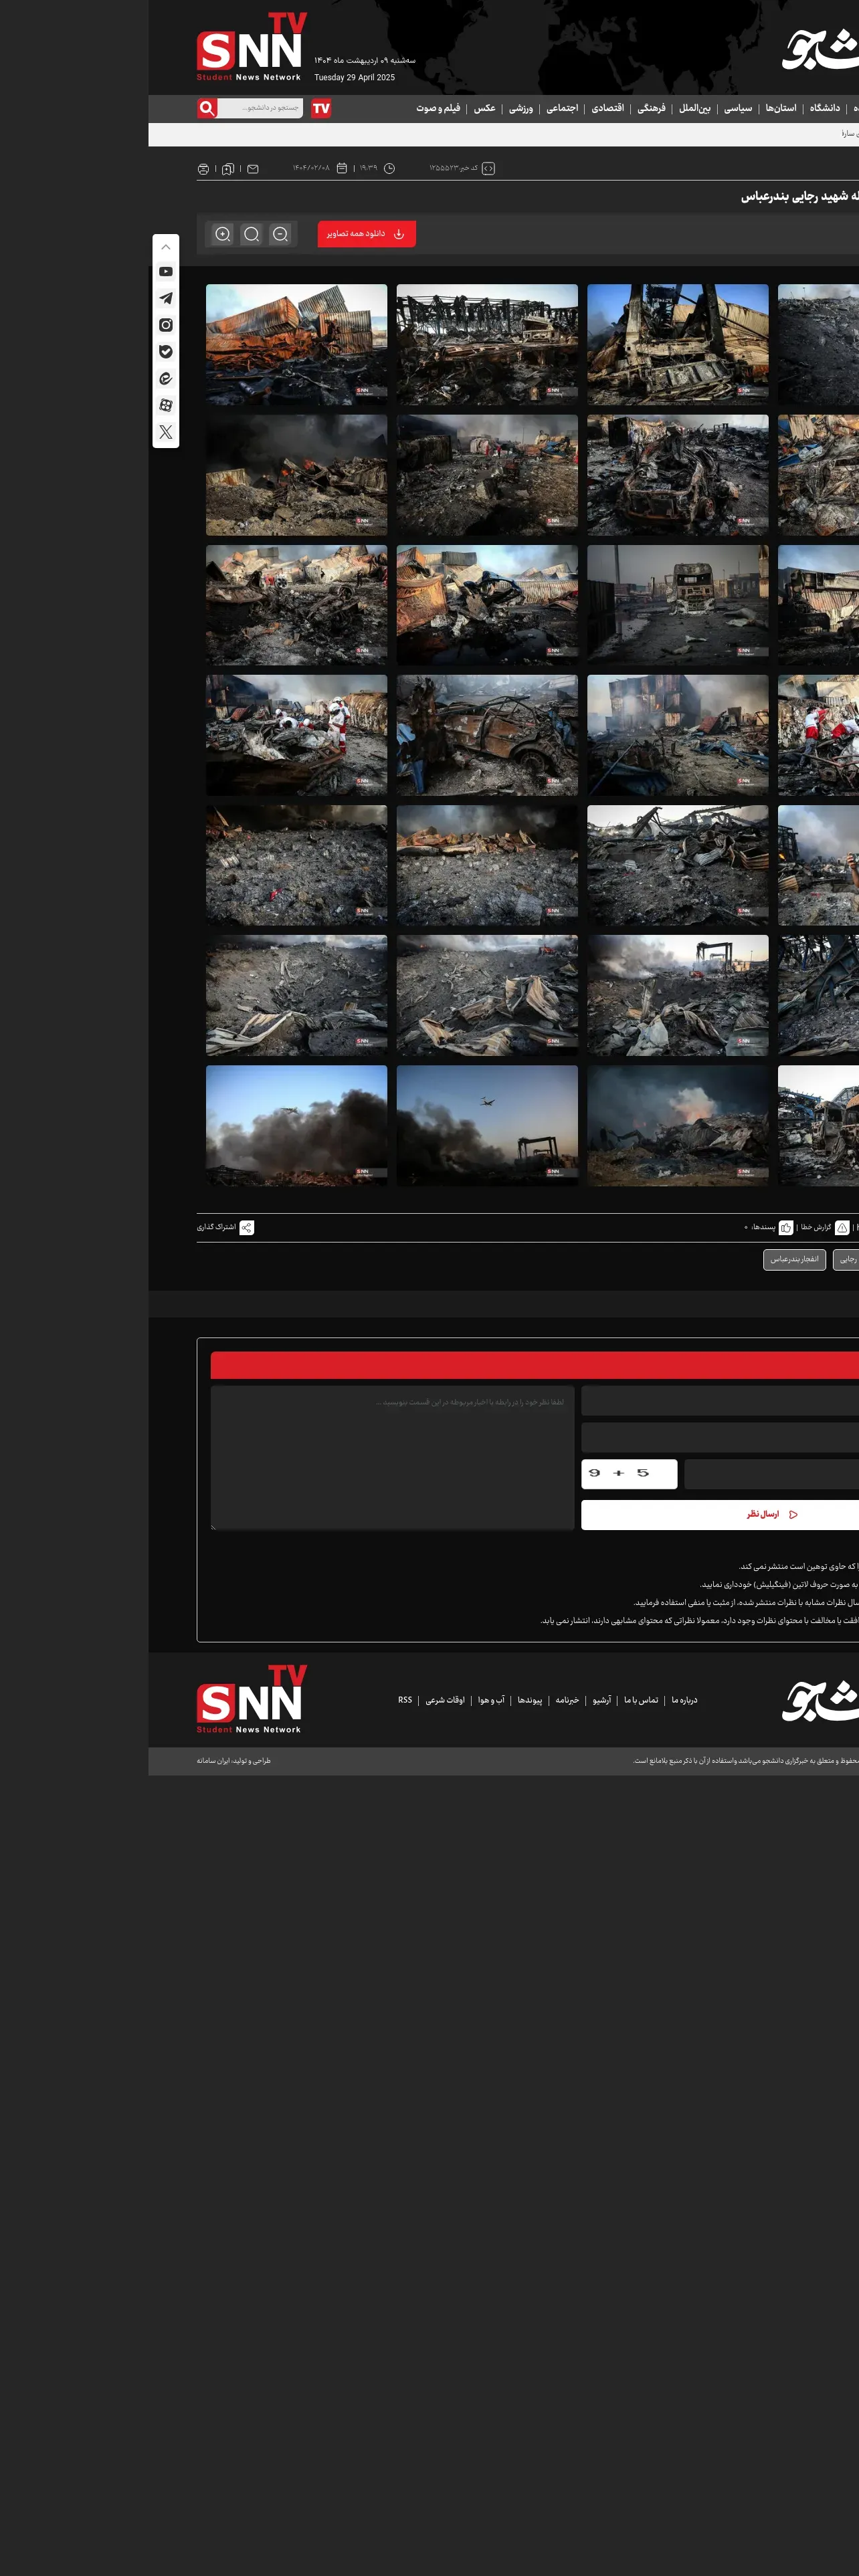This screenshot has height=2576, width=859.
Task: Click پیوندها footer link
Action: click(530, 1700)
